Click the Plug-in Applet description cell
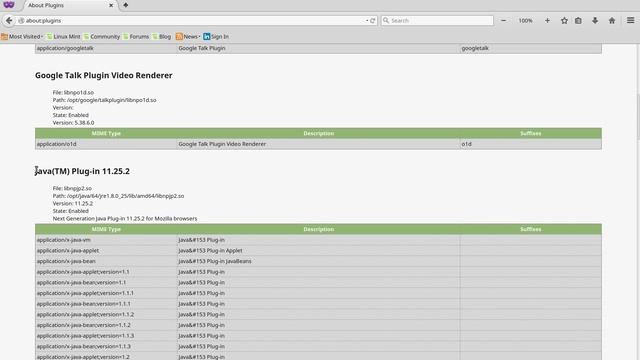The width and height of the screenshot is (640, 360). (x=318, y=251)
